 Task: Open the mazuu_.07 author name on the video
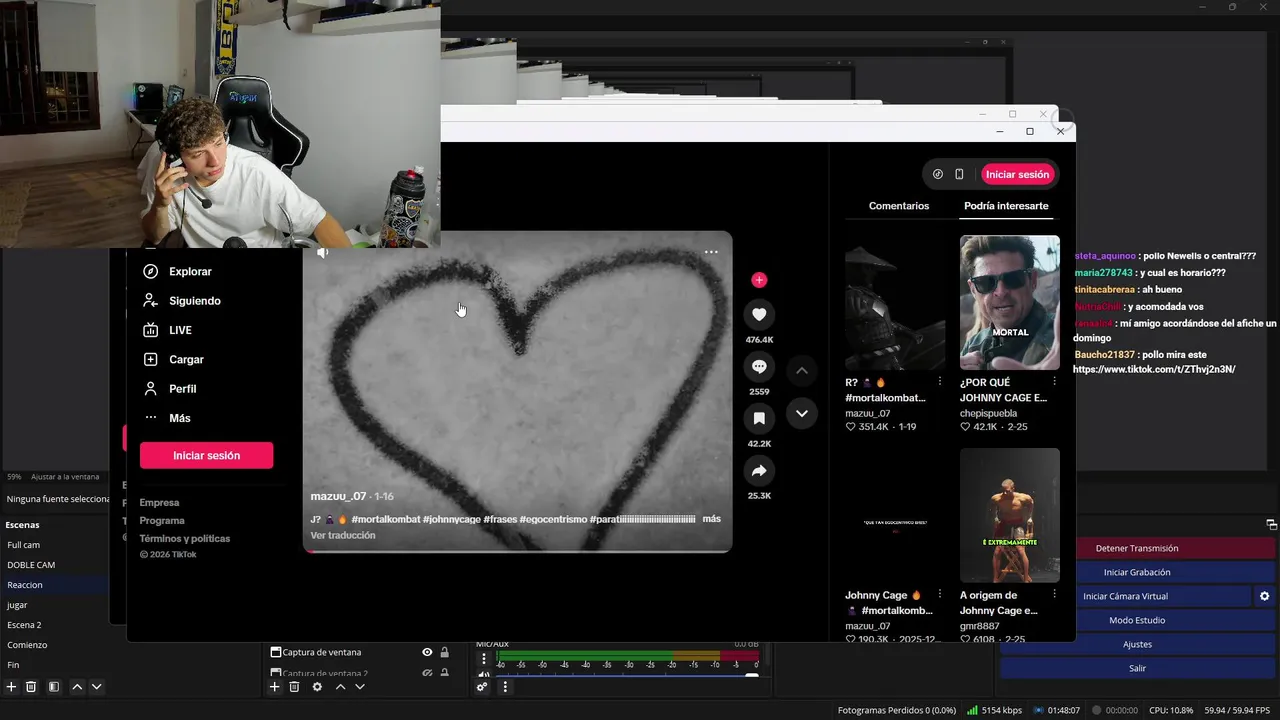[338, 497]
